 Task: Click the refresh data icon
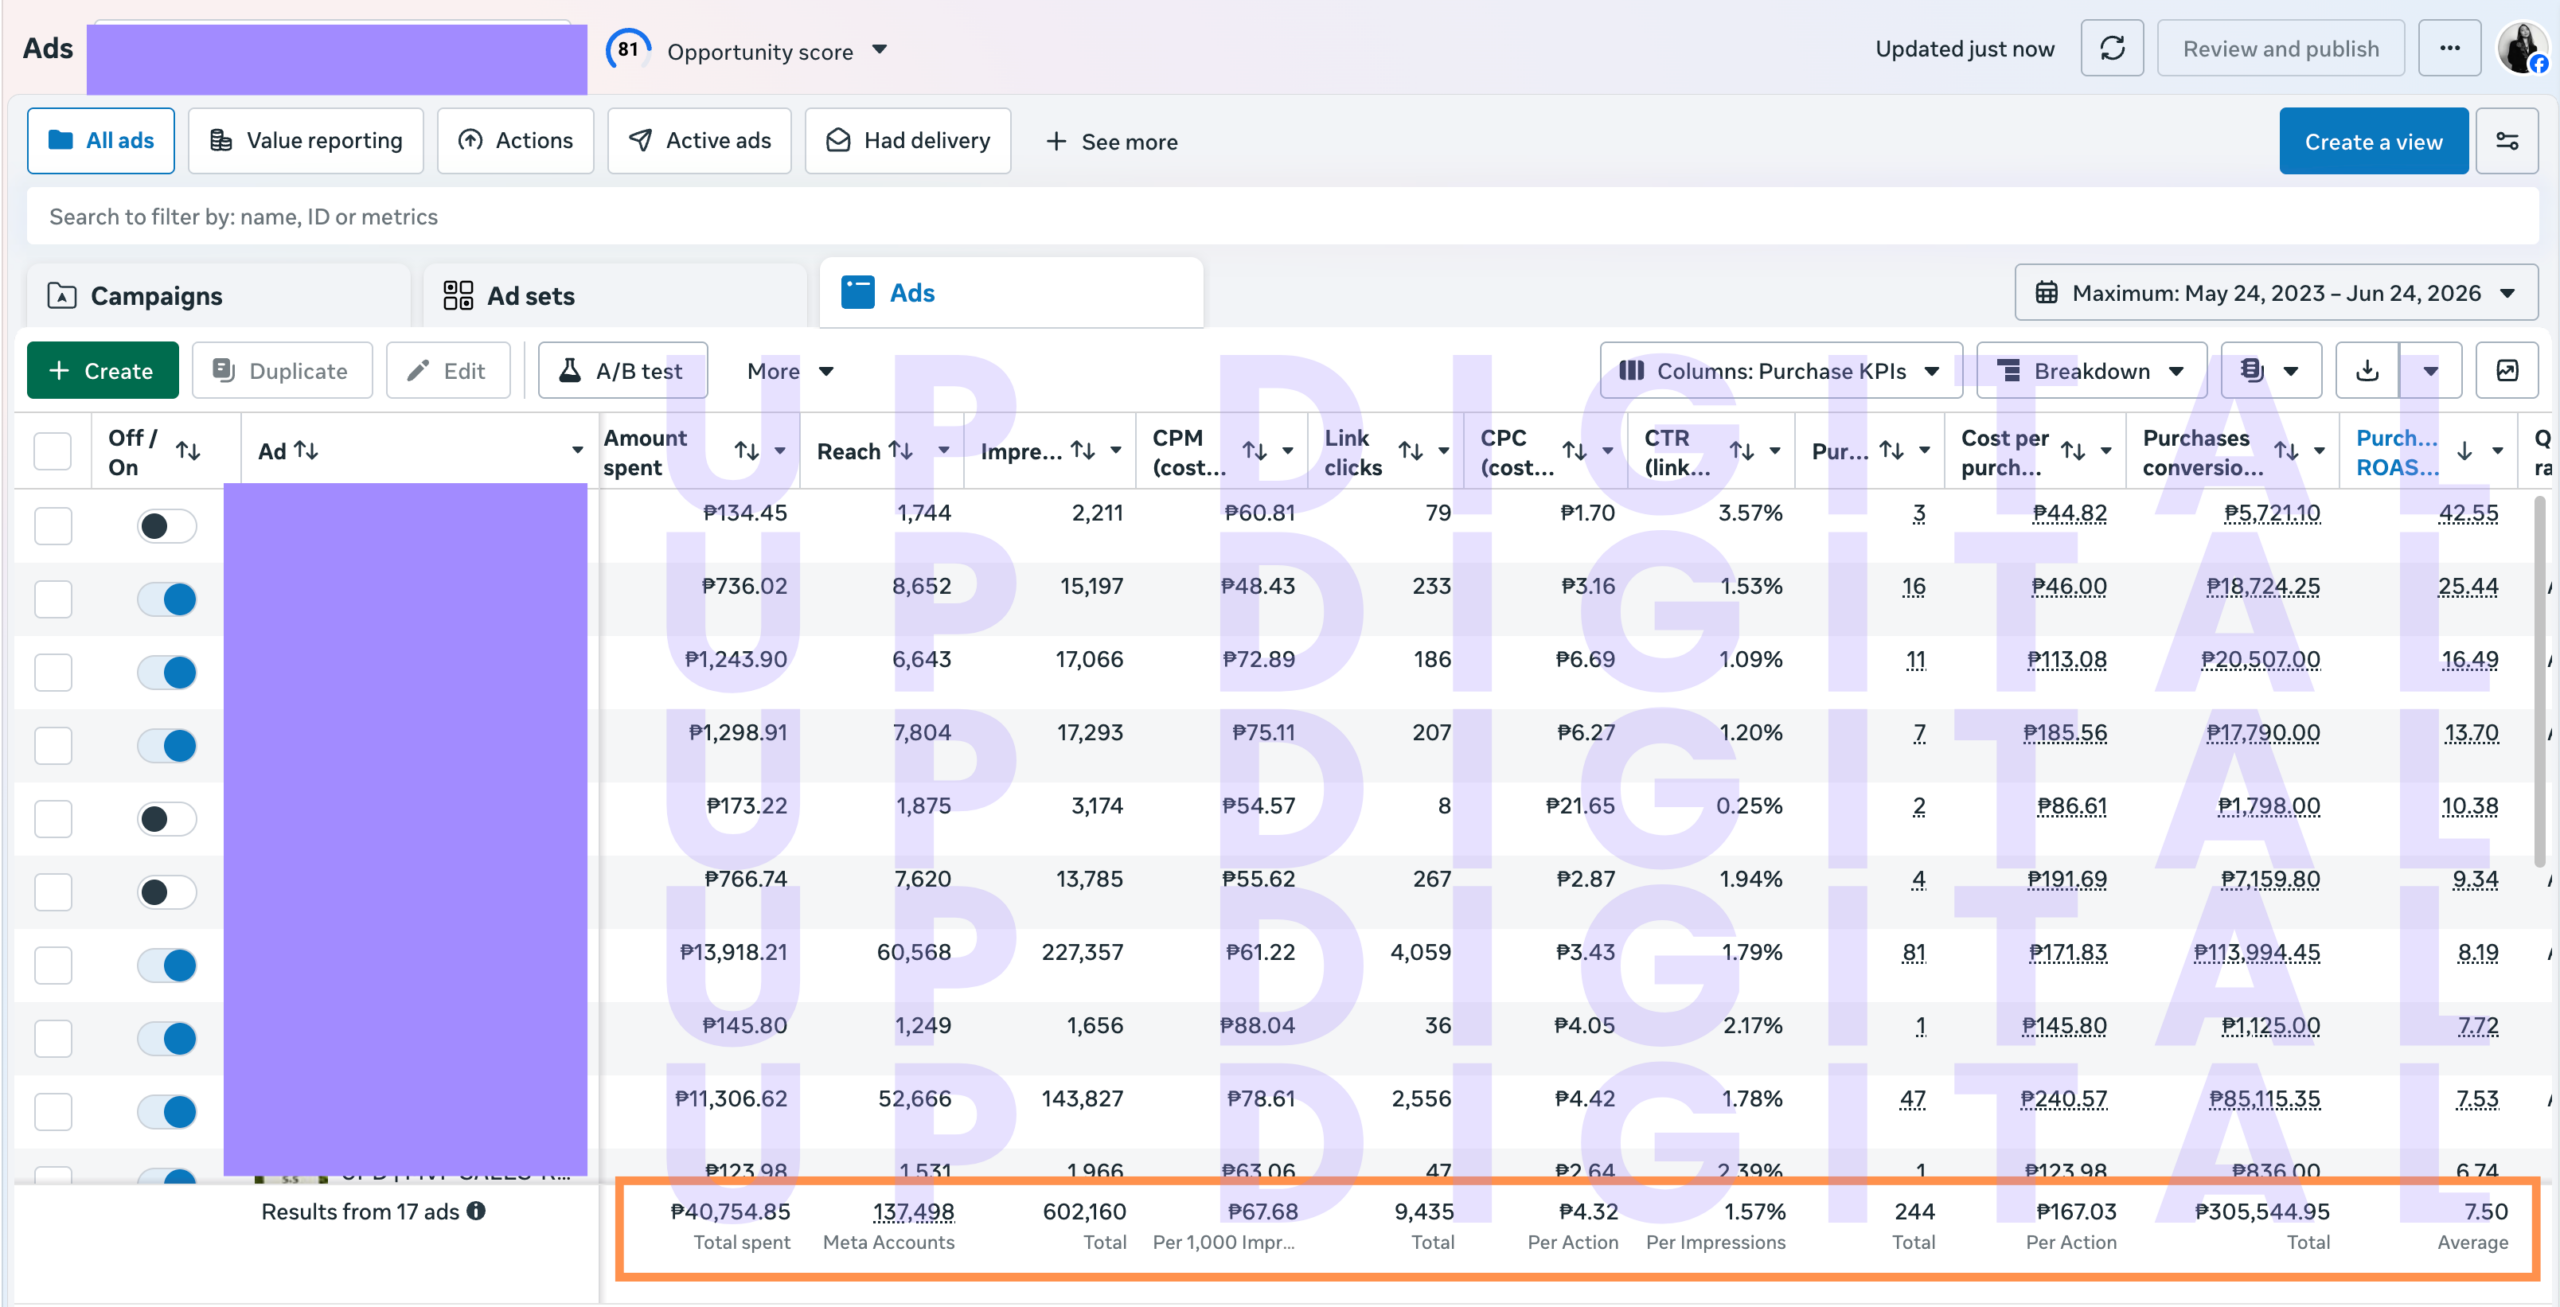pyautogui.click(x=2112, y=48)
